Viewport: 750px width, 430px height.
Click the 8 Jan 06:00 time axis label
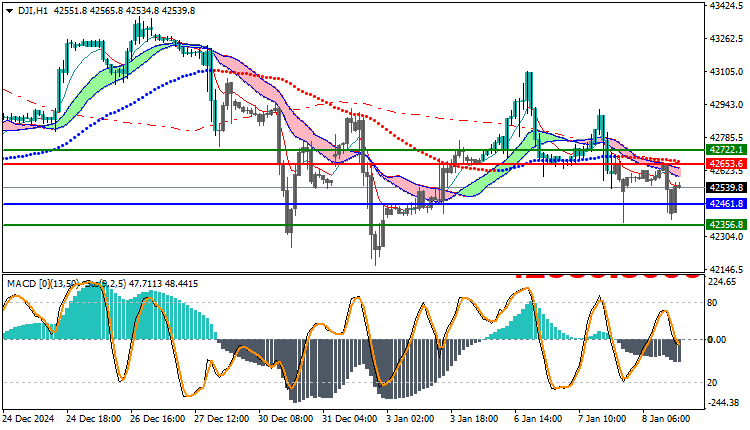[x=666, y=419]
